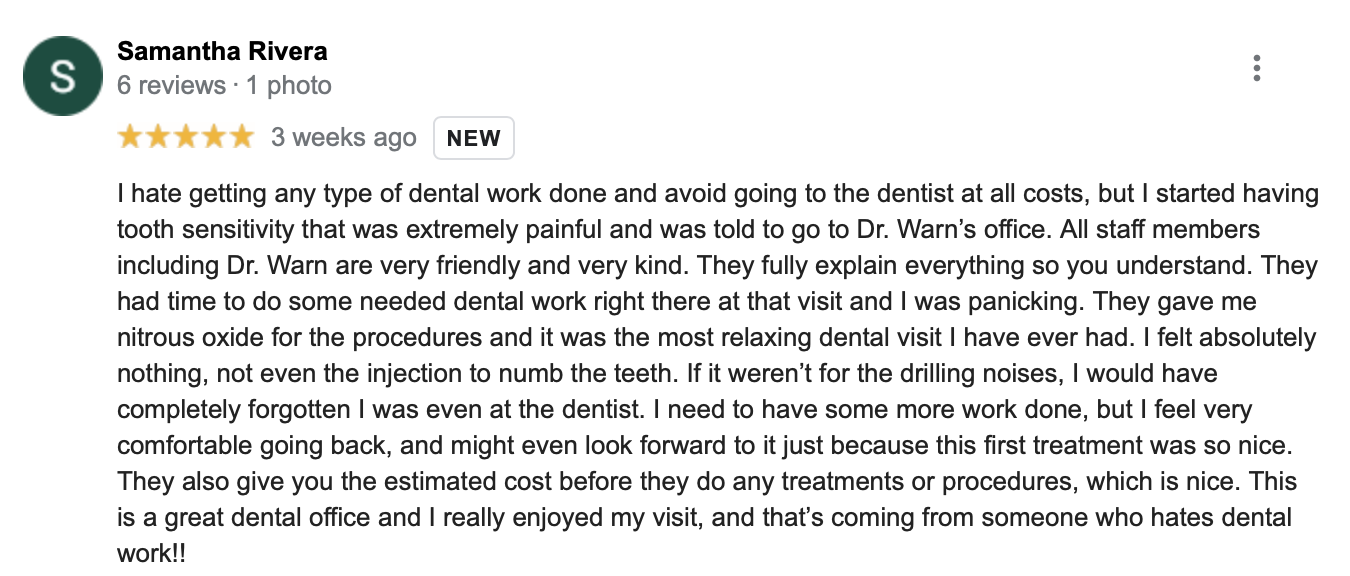The width and height of the screenshot is (1350, 576).
Task: Open Samantha Rivera's profile name link
Action: click(x=222, y=51)
